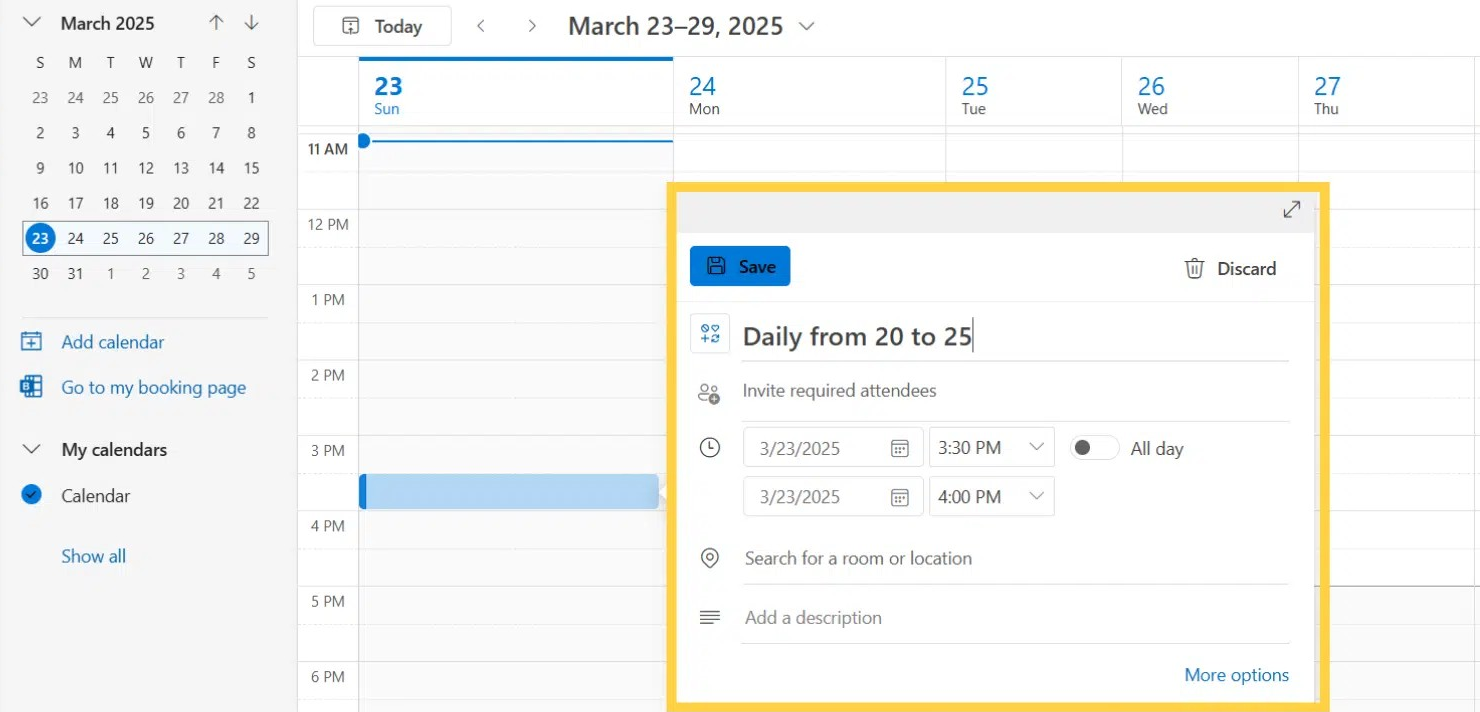
Task: Open the end date calendar picker
Action: (899, 497)
